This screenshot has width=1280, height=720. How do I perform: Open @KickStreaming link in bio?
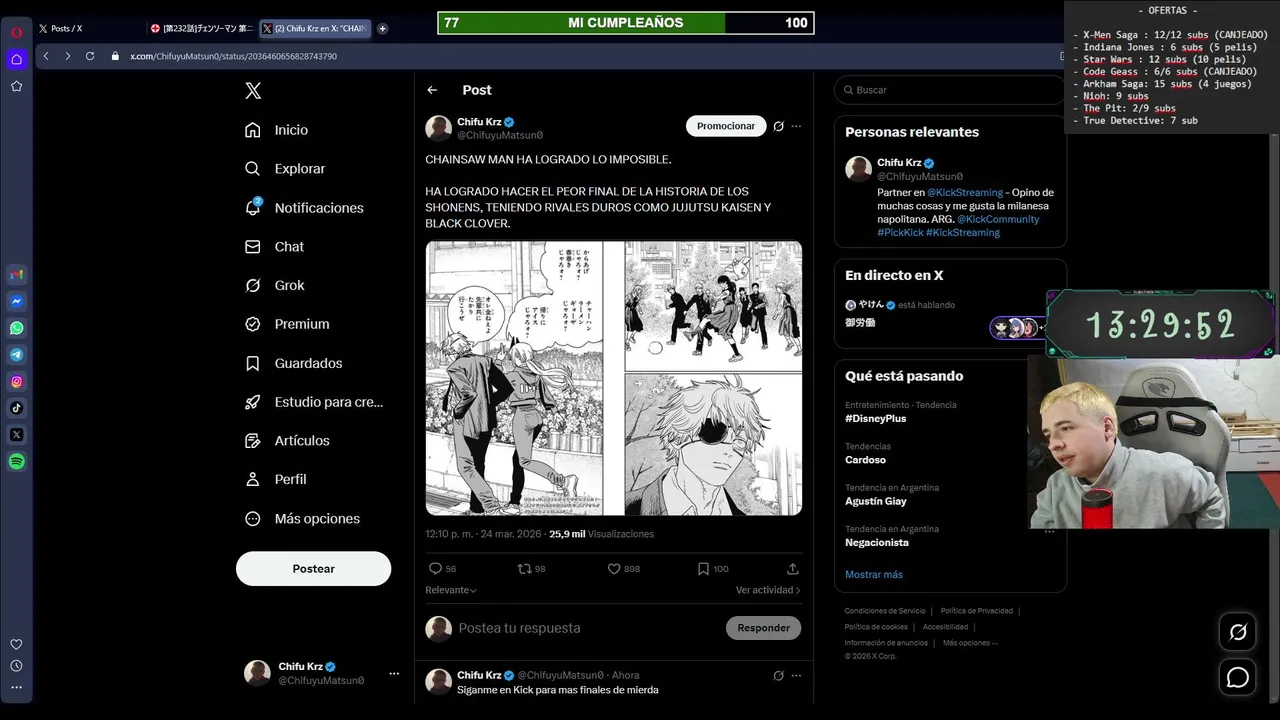(965, 192)
